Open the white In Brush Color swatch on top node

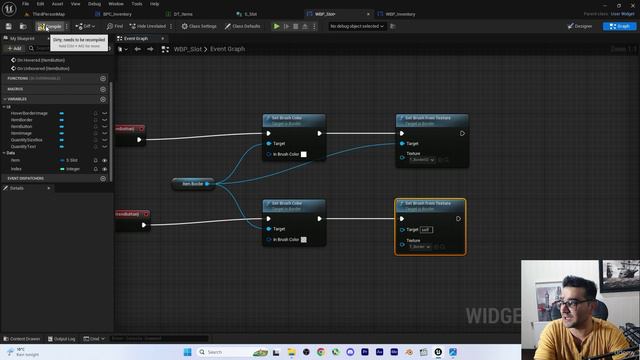(304, 154)
